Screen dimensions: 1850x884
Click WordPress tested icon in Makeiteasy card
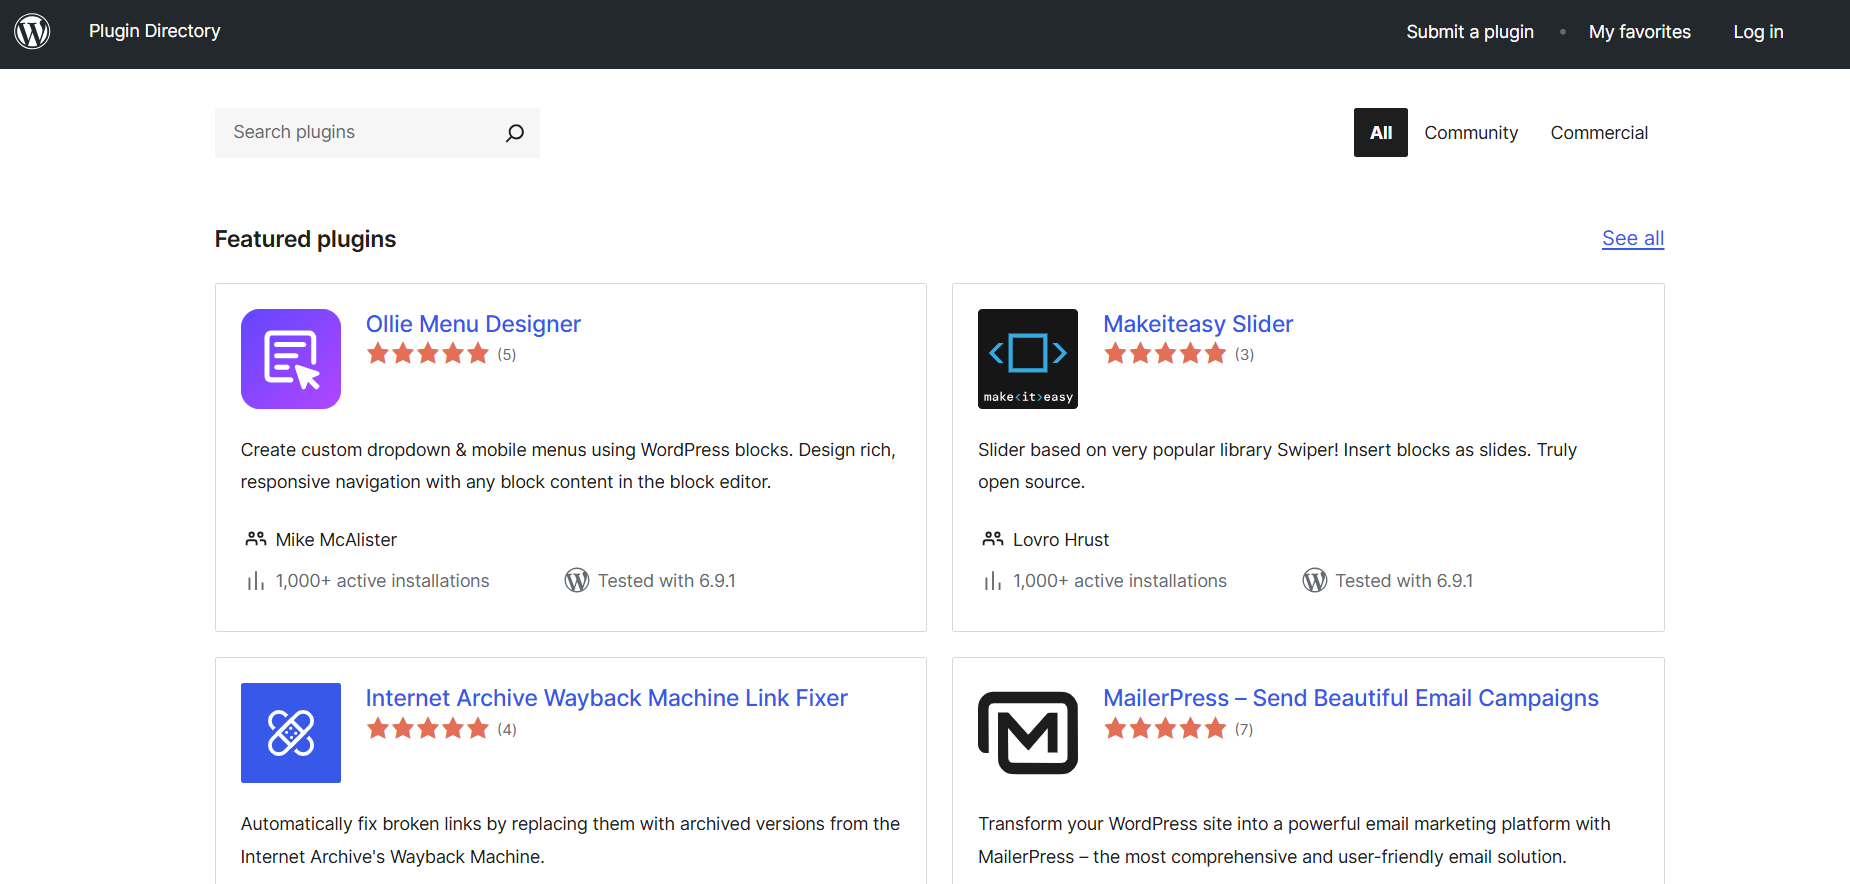point(1315,581)
